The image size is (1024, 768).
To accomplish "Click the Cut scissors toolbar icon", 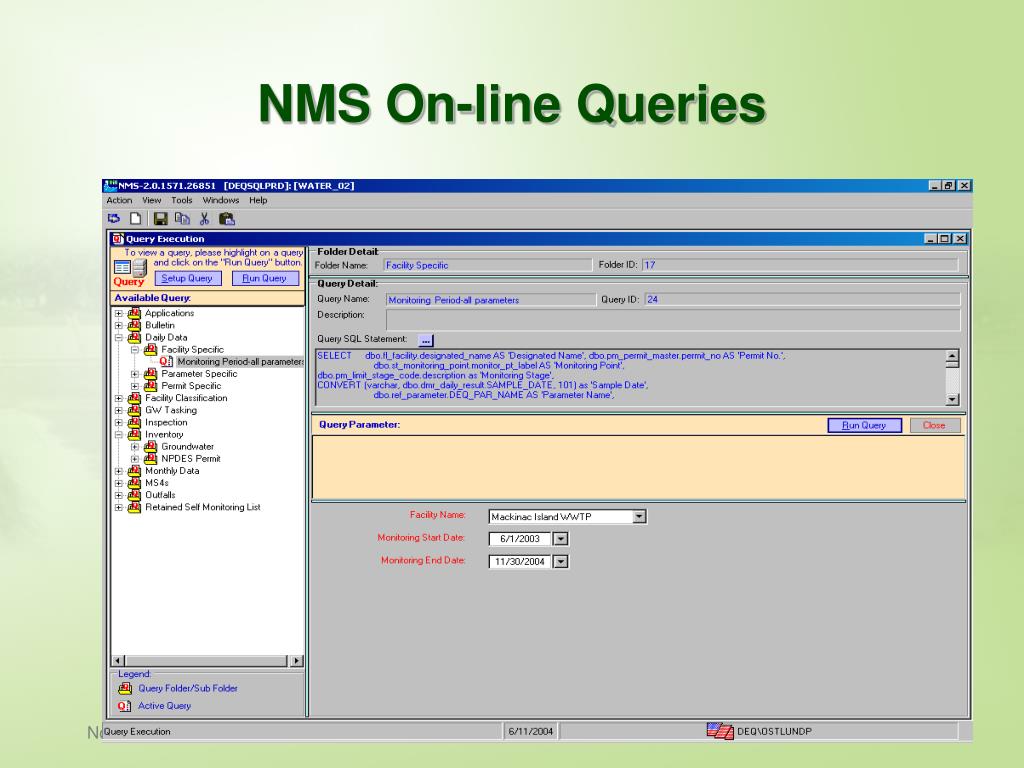I will tap(204, 219).
